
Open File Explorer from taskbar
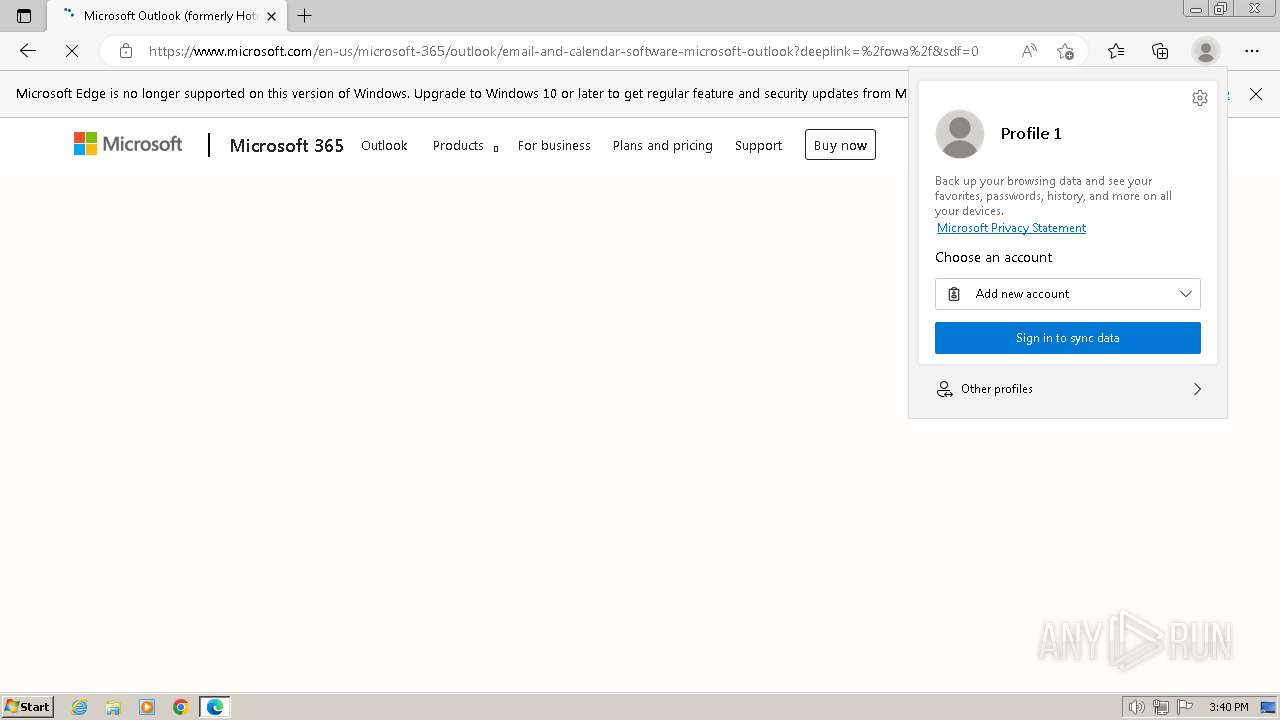click(x=113, y=707)
